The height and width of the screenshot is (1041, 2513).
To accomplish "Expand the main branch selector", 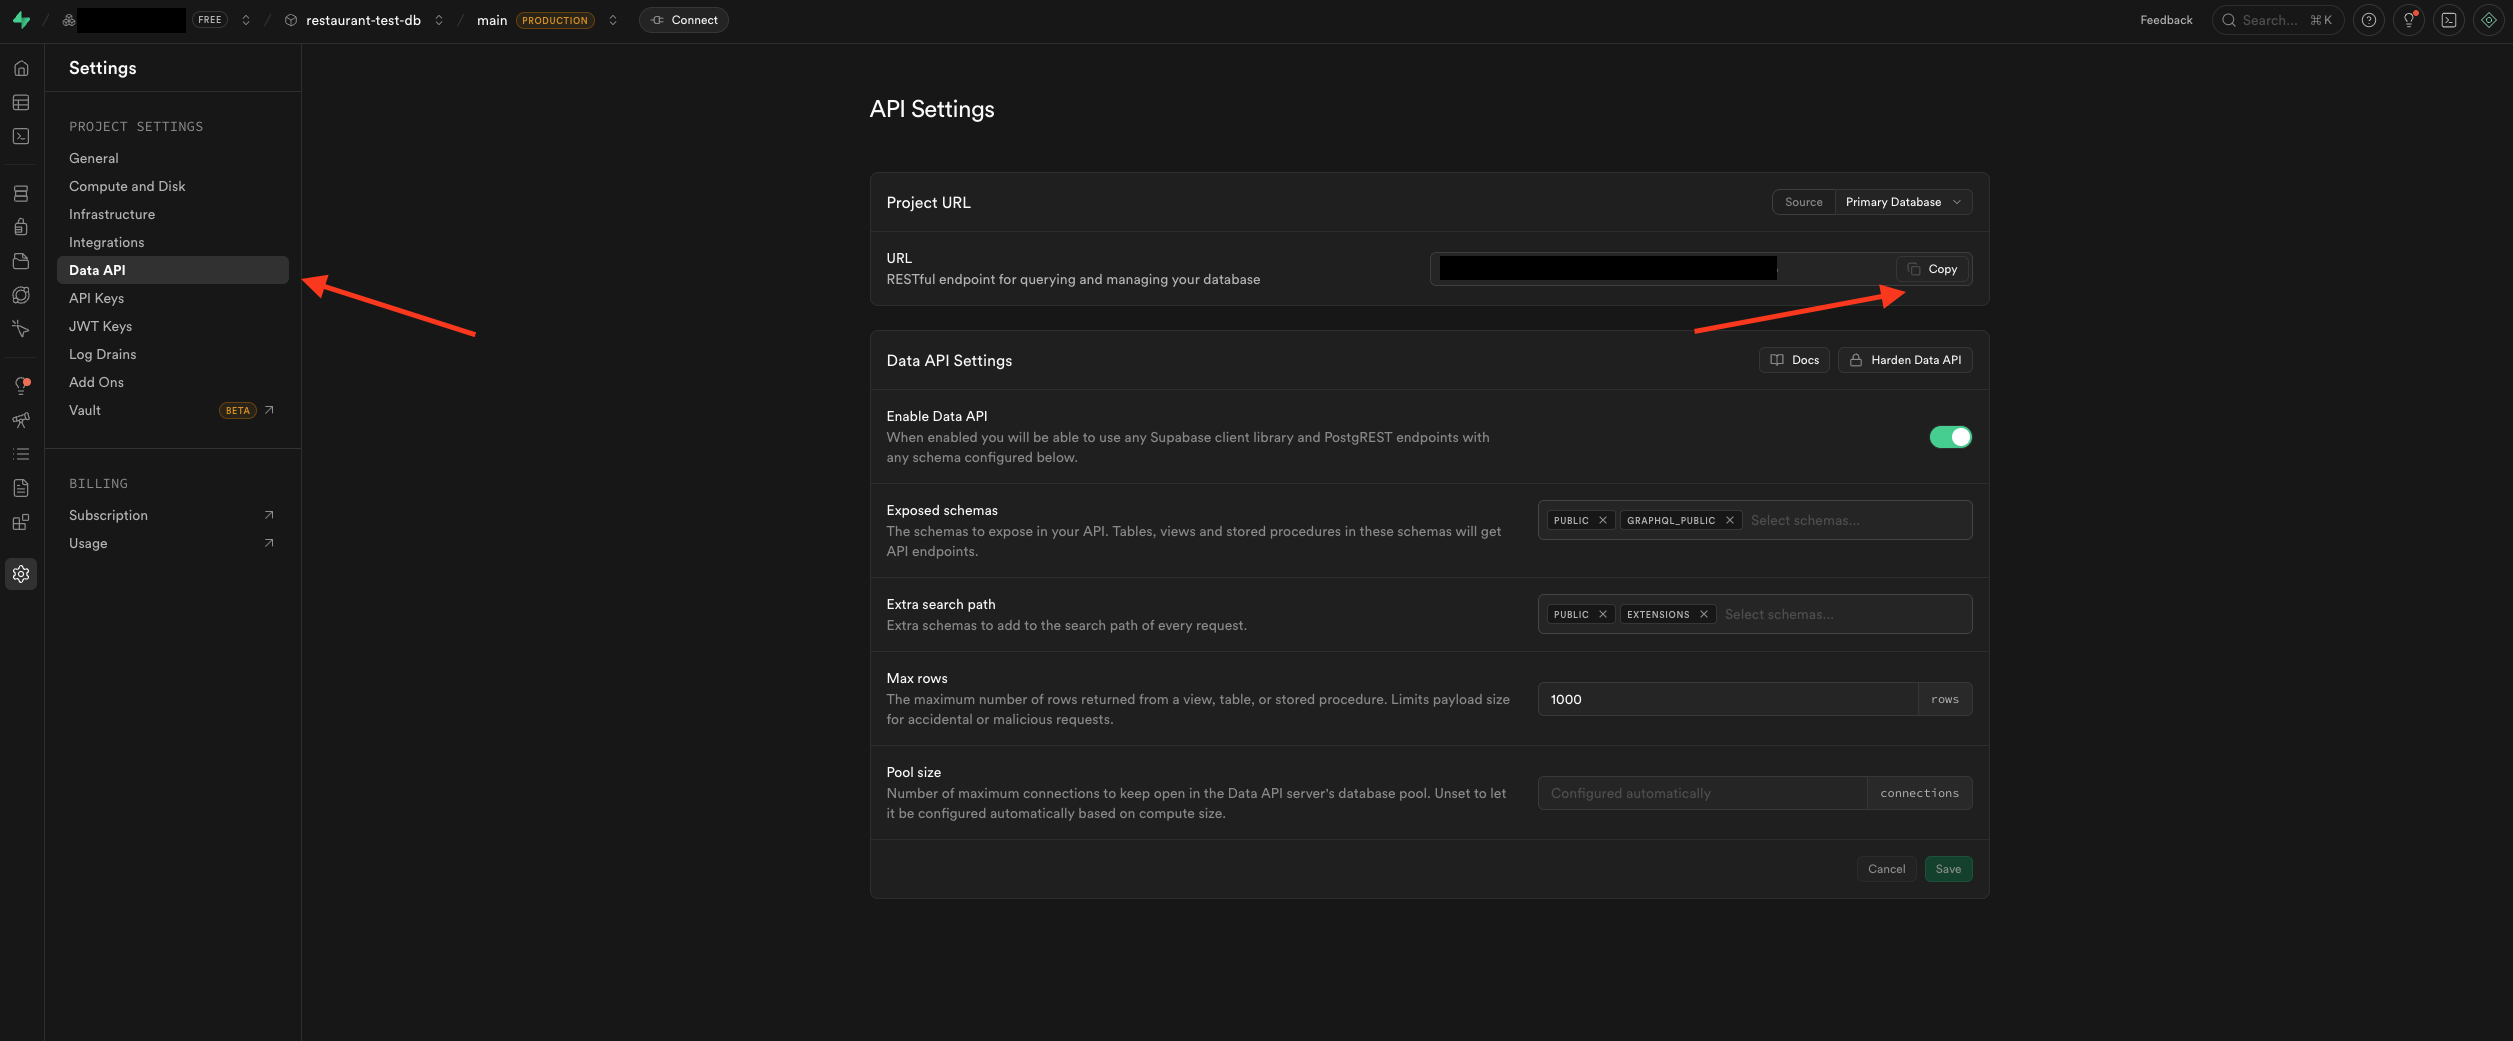I will (613, 20).
